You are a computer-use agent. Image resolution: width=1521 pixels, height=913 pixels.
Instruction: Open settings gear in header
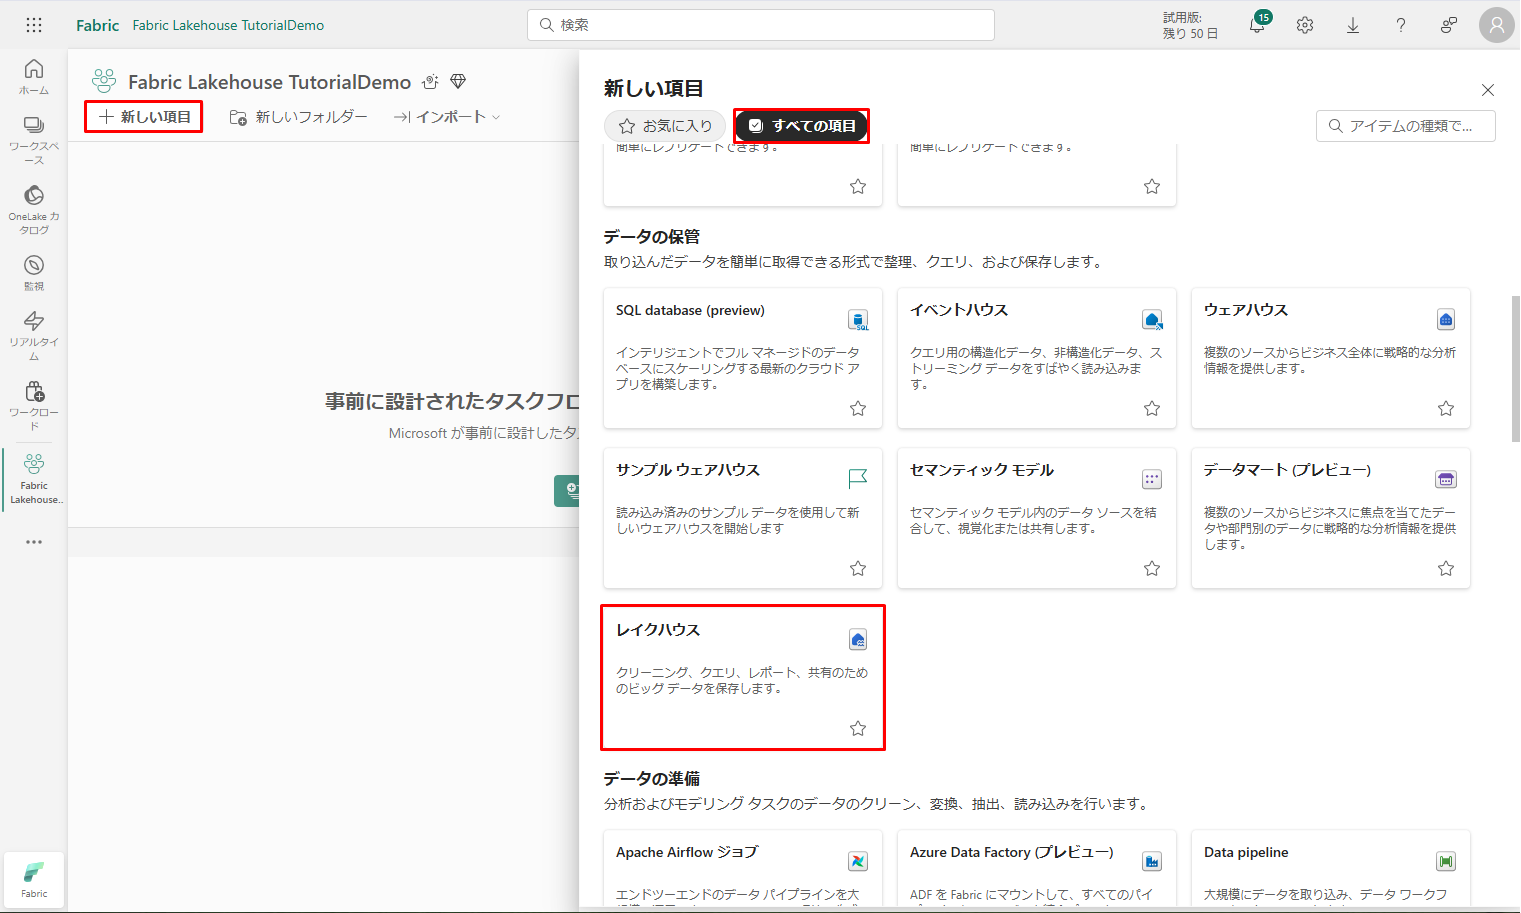[1305, 26]
